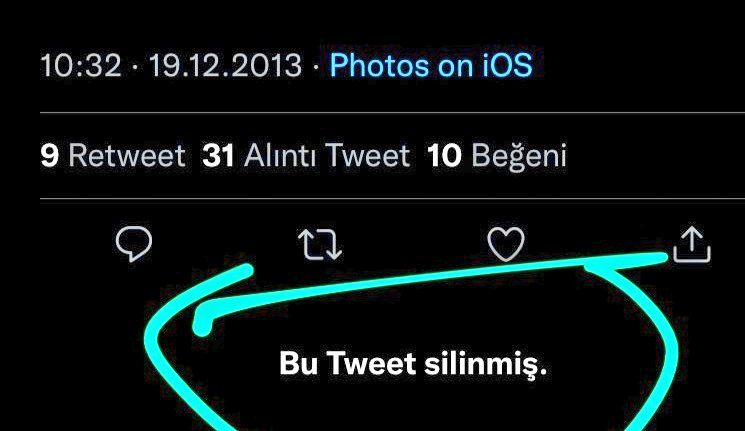Open the 31 Alıntı Tweet list
Image resolution: width=745 pixels, height=431 pixels.
point(306,155)
